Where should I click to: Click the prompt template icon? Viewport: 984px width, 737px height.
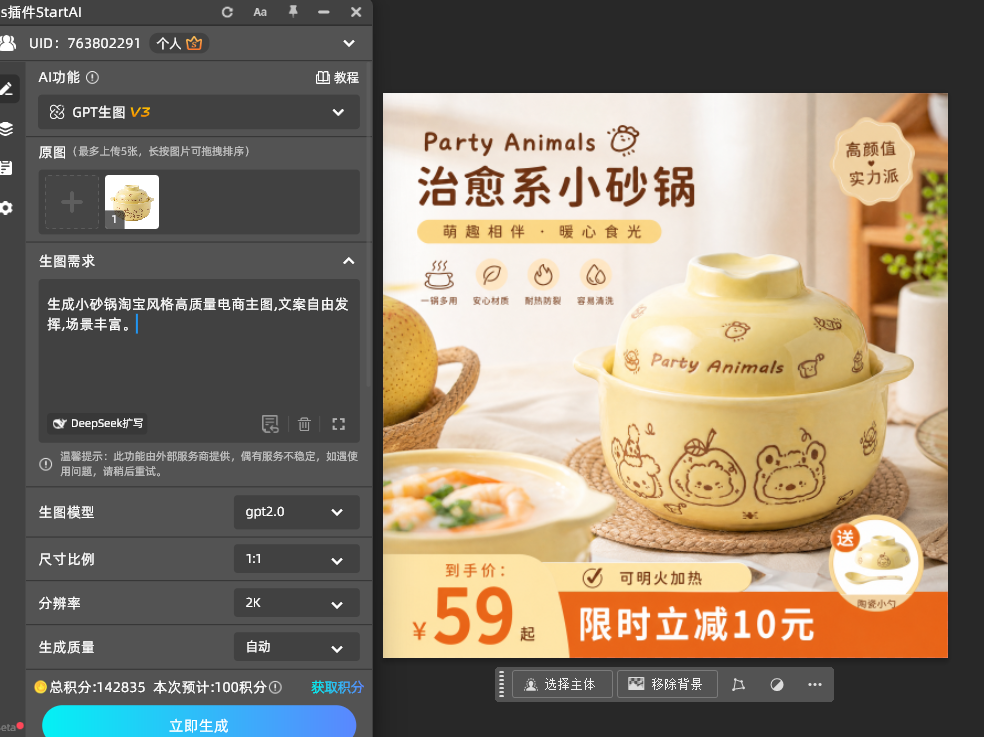(270, 424)
